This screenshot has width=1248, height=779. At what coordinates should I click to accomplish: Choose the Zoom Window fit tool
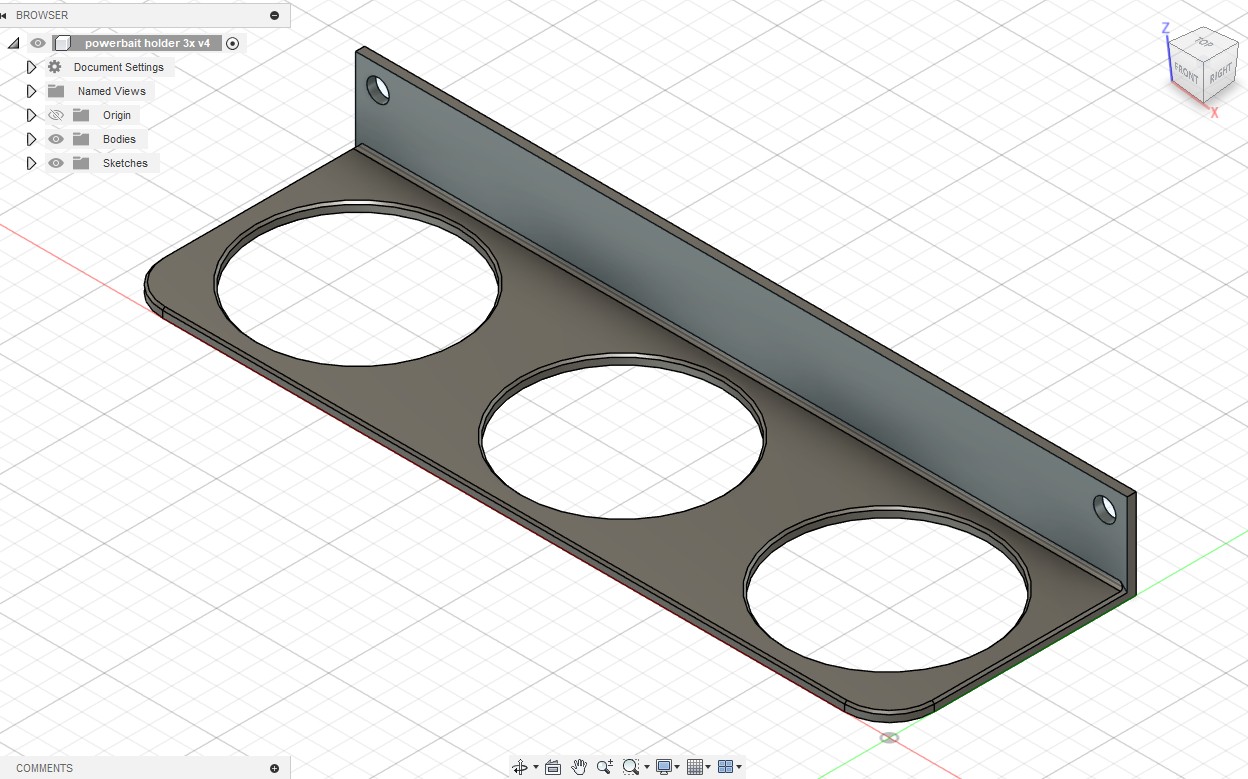click(x=631, y=767)
